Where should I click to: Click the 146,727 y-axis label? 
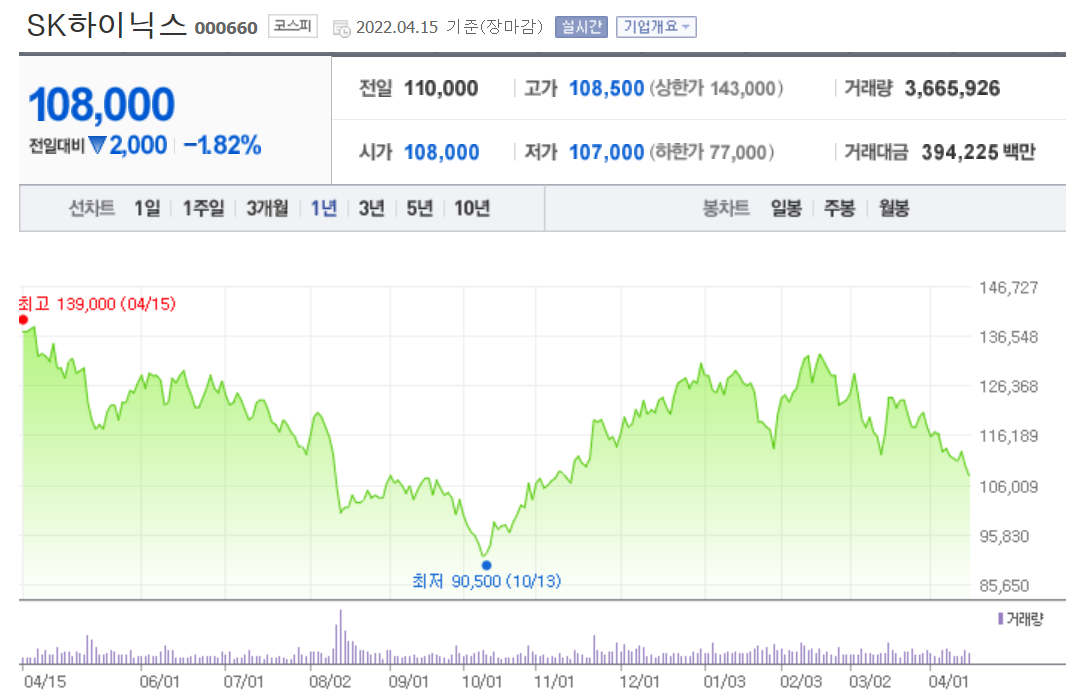click(1008, 288)
